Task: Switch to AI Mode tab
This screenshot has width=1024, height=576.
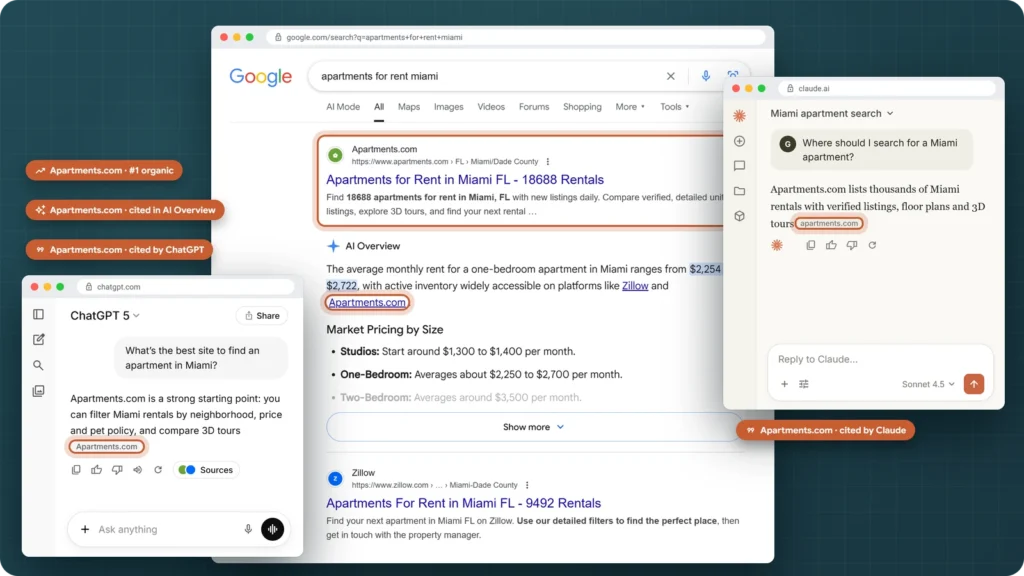Action: click(x=343, y=106)
